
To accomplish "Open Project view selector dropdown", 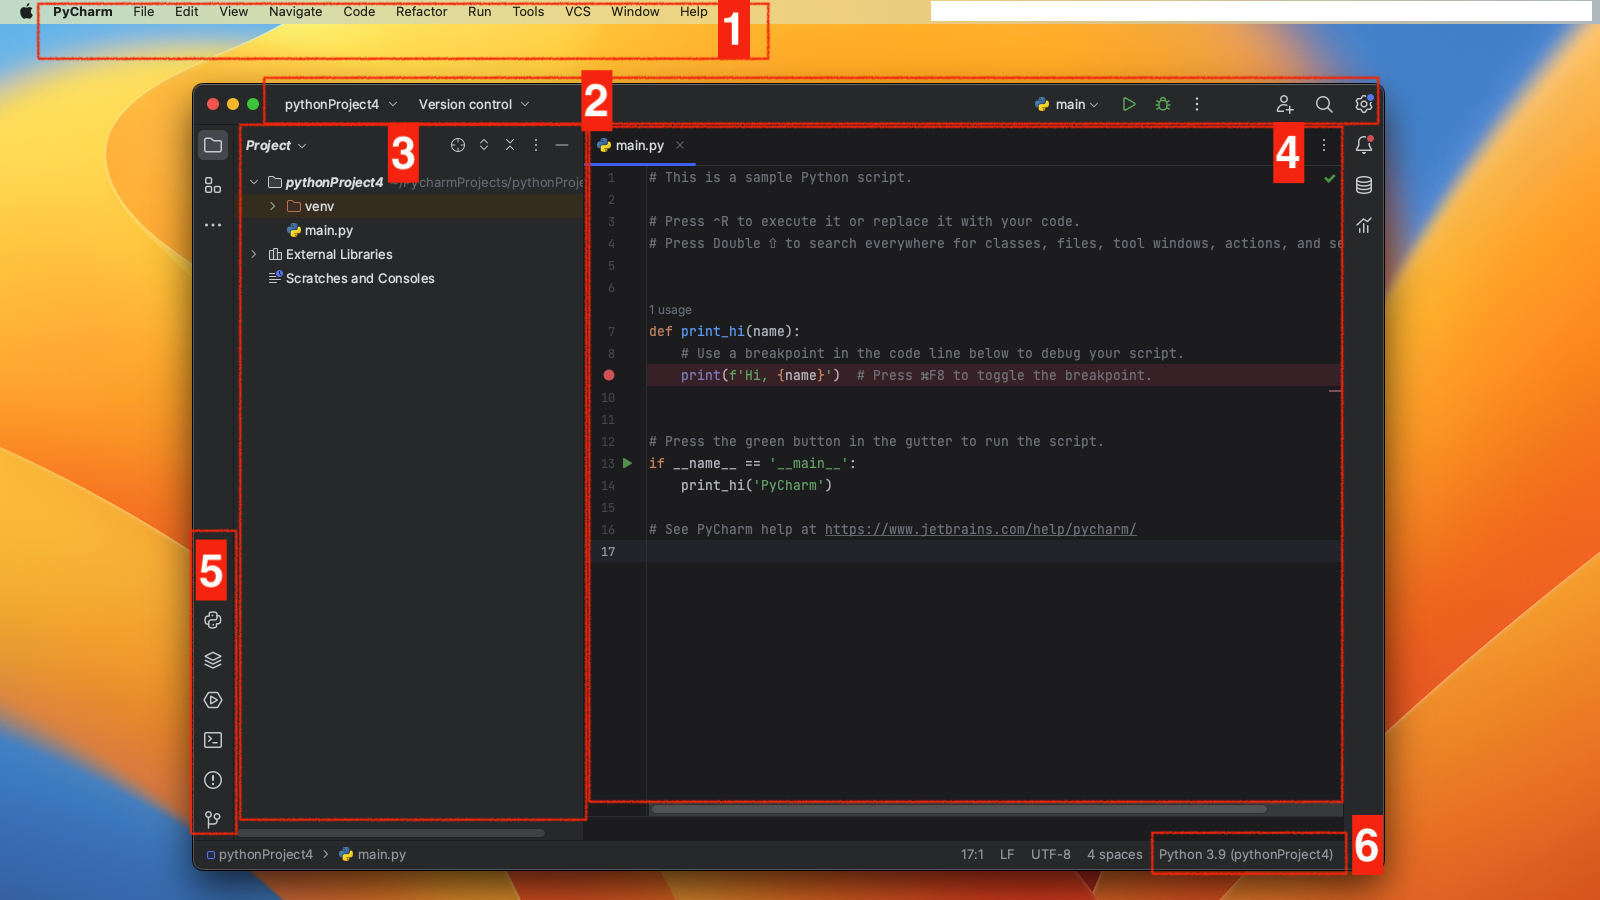I will point(276,145).
